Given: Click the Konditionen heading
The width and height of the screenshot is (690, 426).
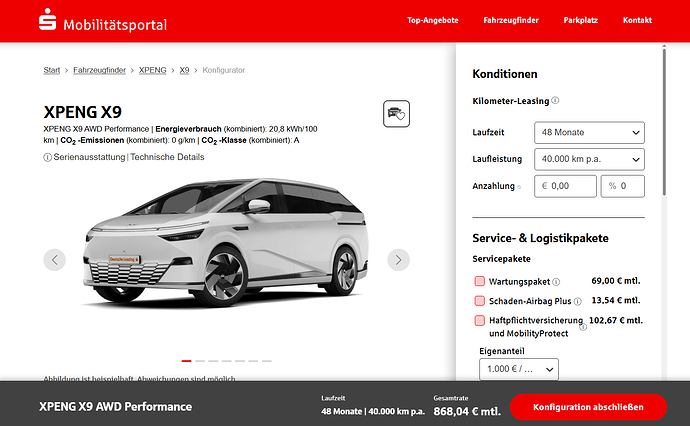Looking at the screenshot, I should click(x=505, y=74).
